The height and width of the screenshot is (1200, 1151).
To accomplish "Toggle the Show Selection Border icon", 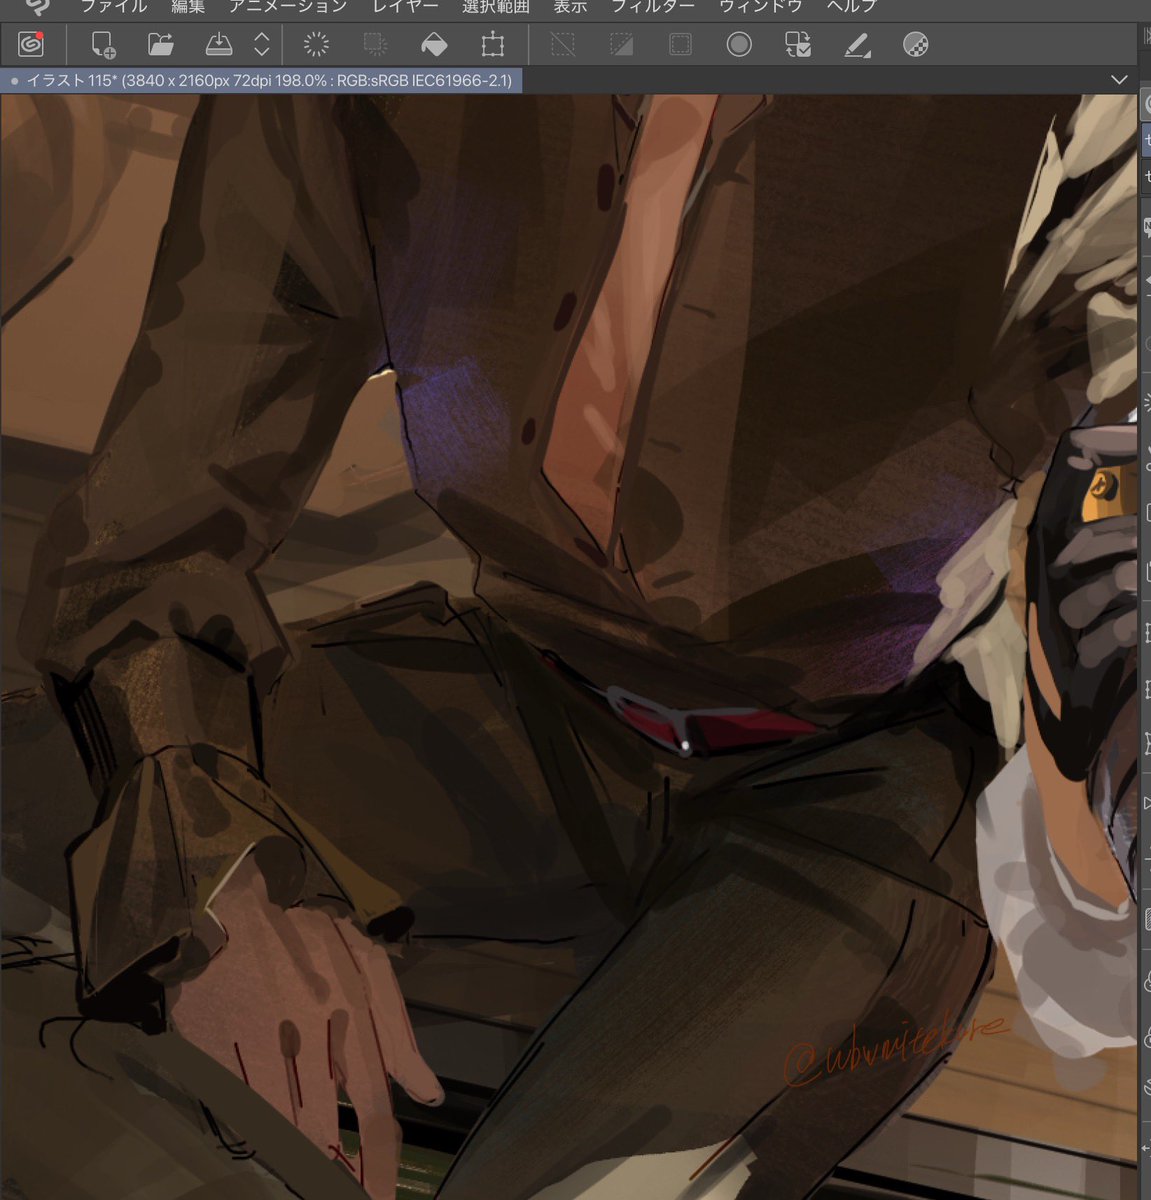I will click(680, 44).
